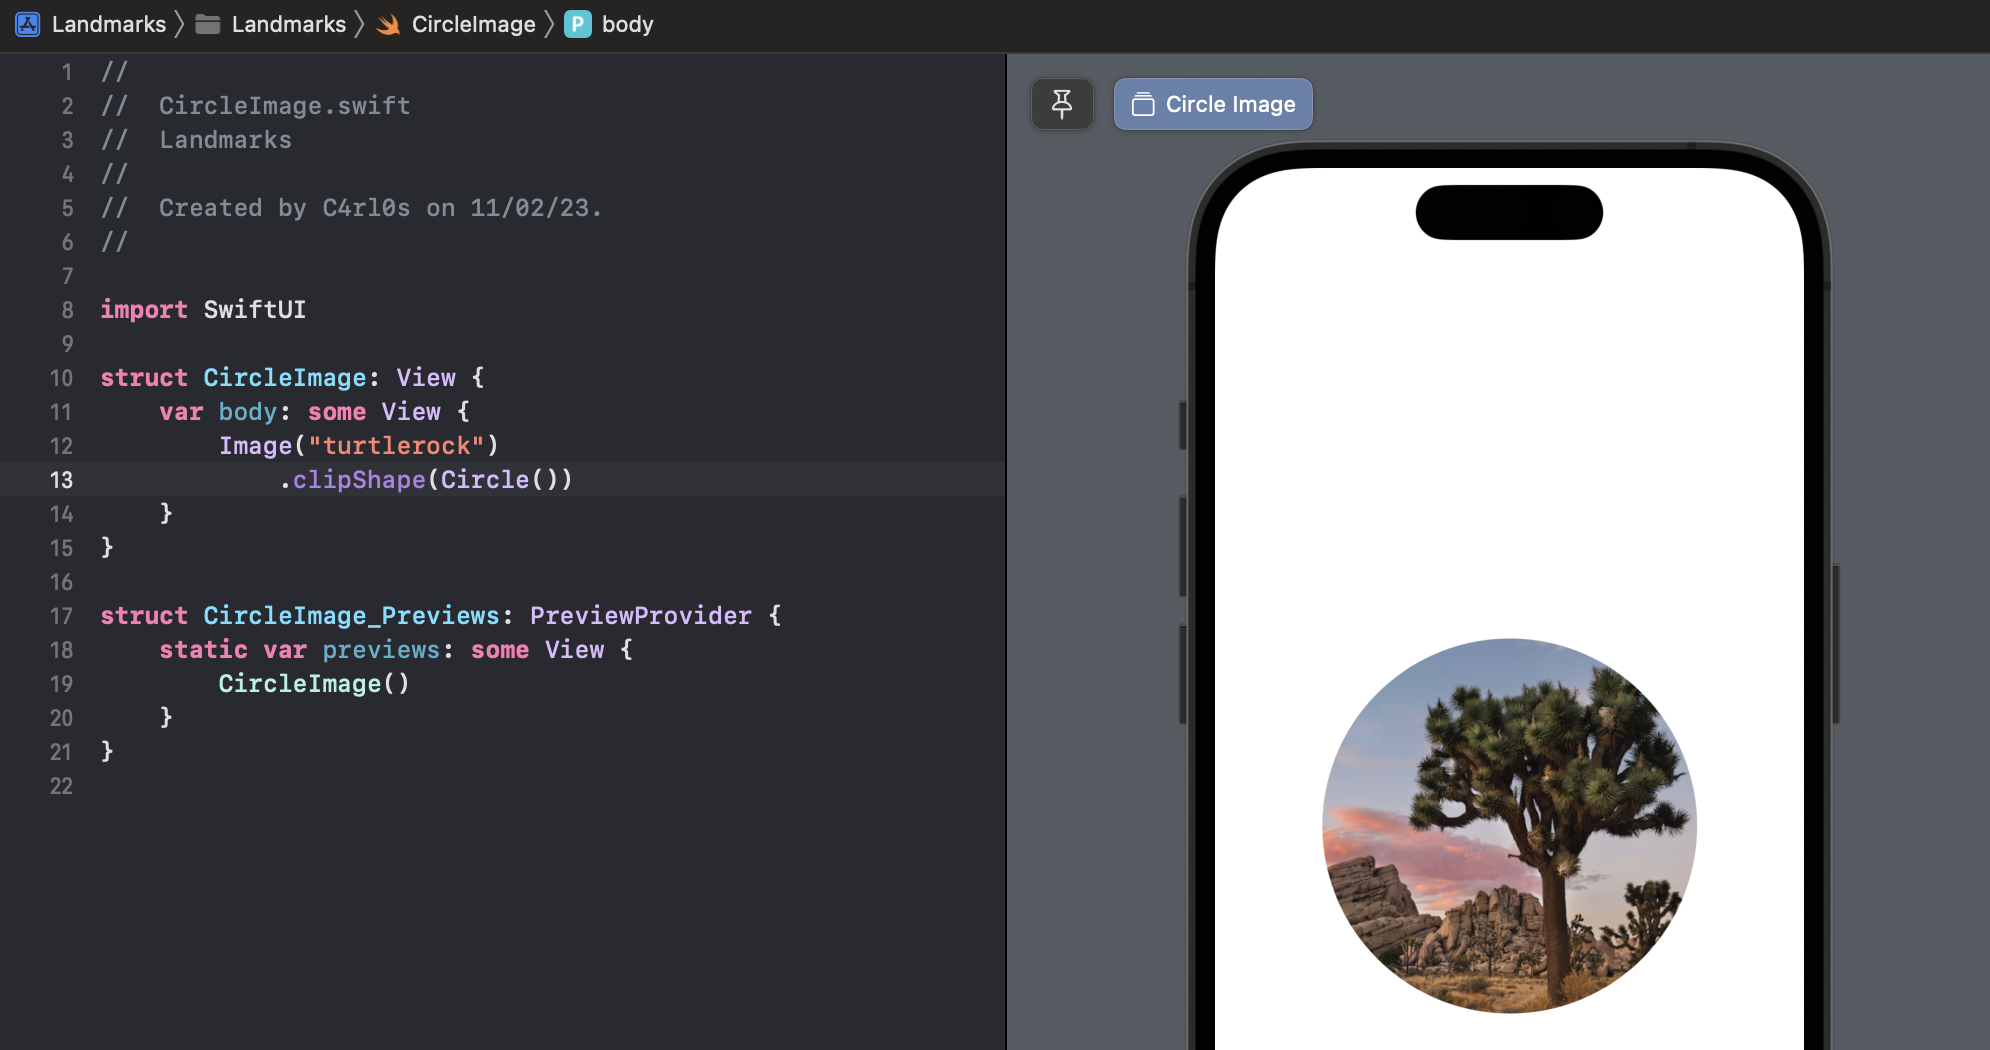This screenshot has height=1050, width=1990.
Task: Click the "Image" initializer on line 12
Action: click(x=256, y=446)
